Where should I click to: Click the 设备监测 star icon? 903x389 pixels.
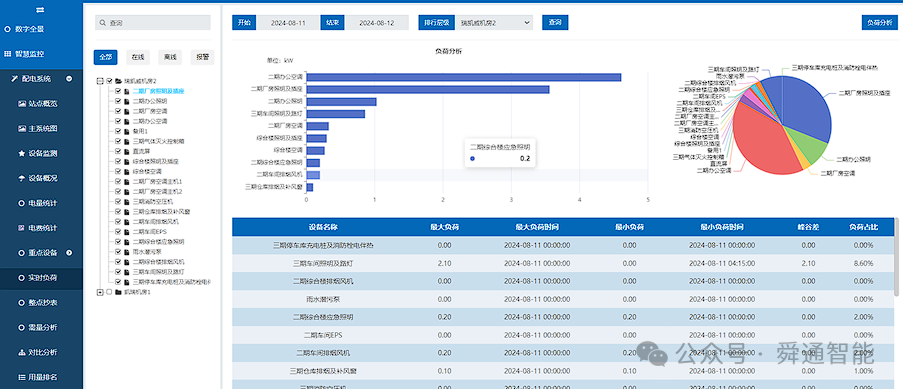22,153
